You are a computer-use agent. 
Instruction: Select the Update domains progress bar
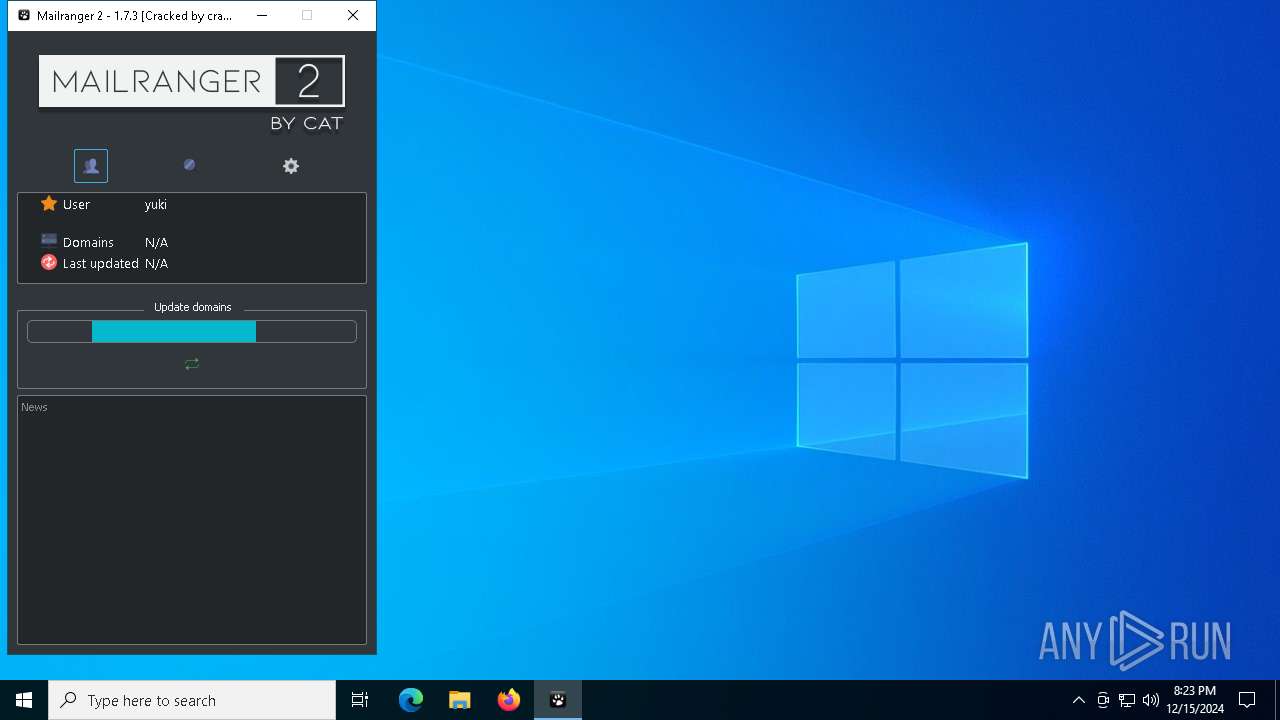192,332
